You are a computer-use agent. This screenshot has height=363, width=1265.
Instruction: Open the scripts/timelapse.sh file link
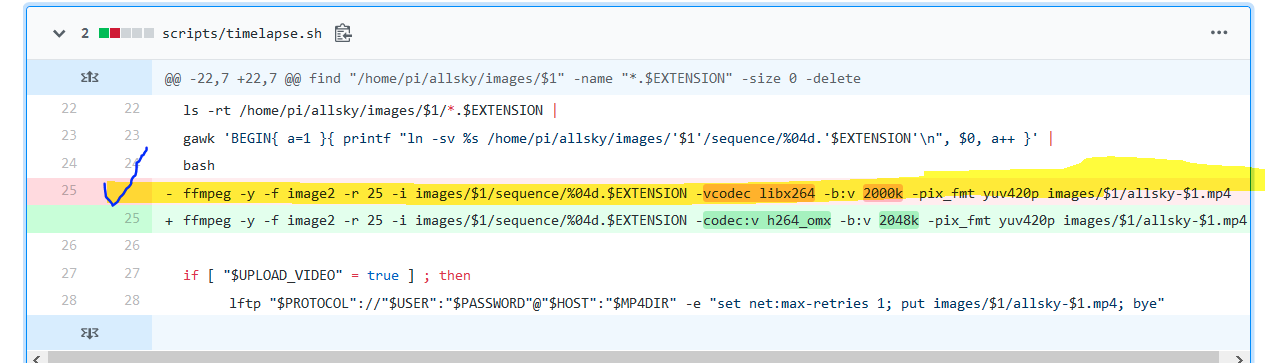[x=242, y=33]
